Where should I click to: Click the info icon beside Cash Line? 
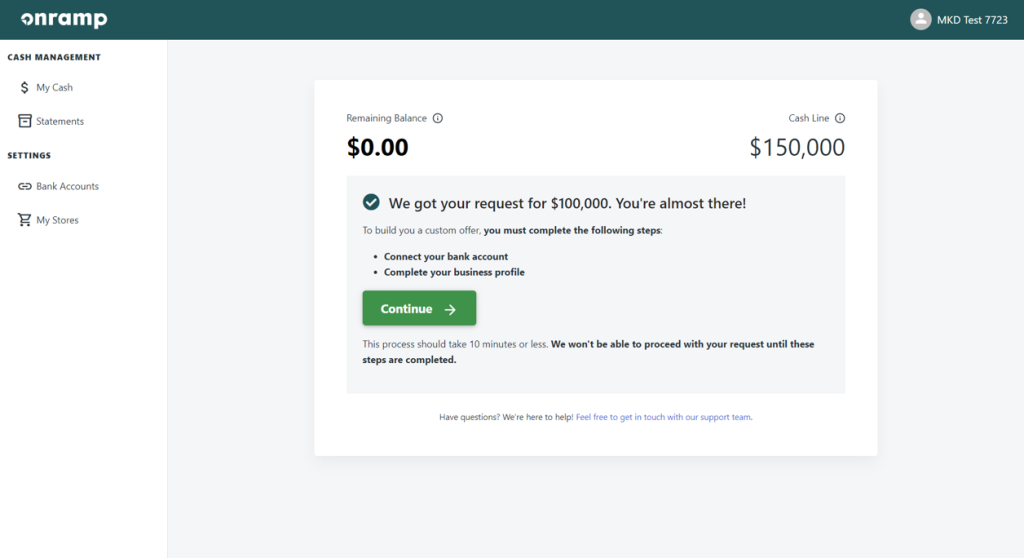tap(840, 118)
